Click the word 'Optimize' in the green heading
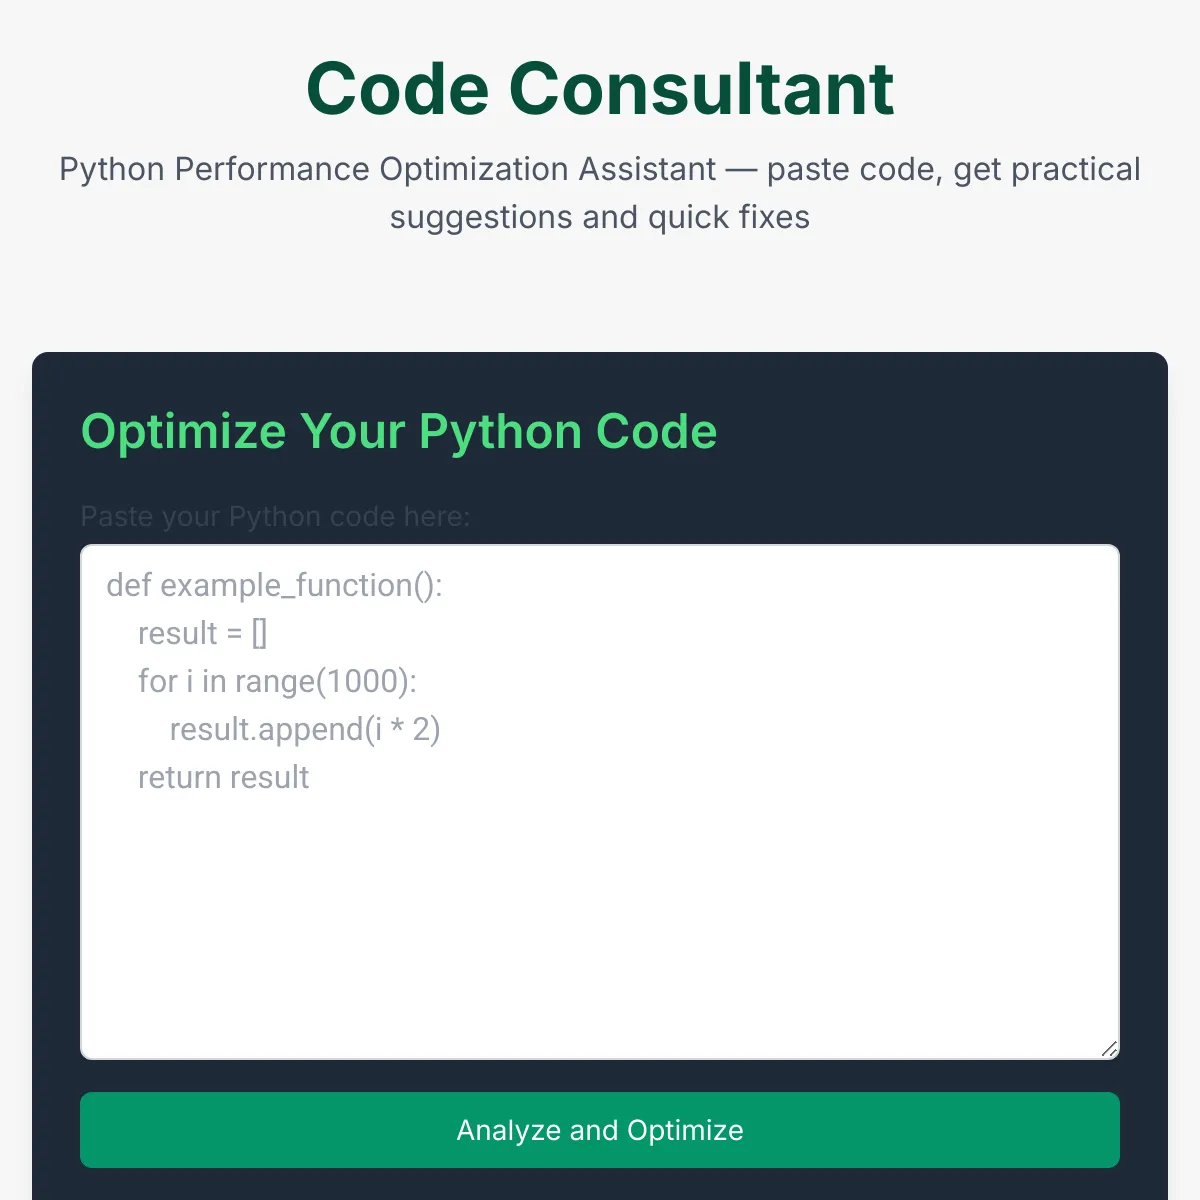Image resolution: width=1200 pixels, height=1200 pixels. (184, 432)
